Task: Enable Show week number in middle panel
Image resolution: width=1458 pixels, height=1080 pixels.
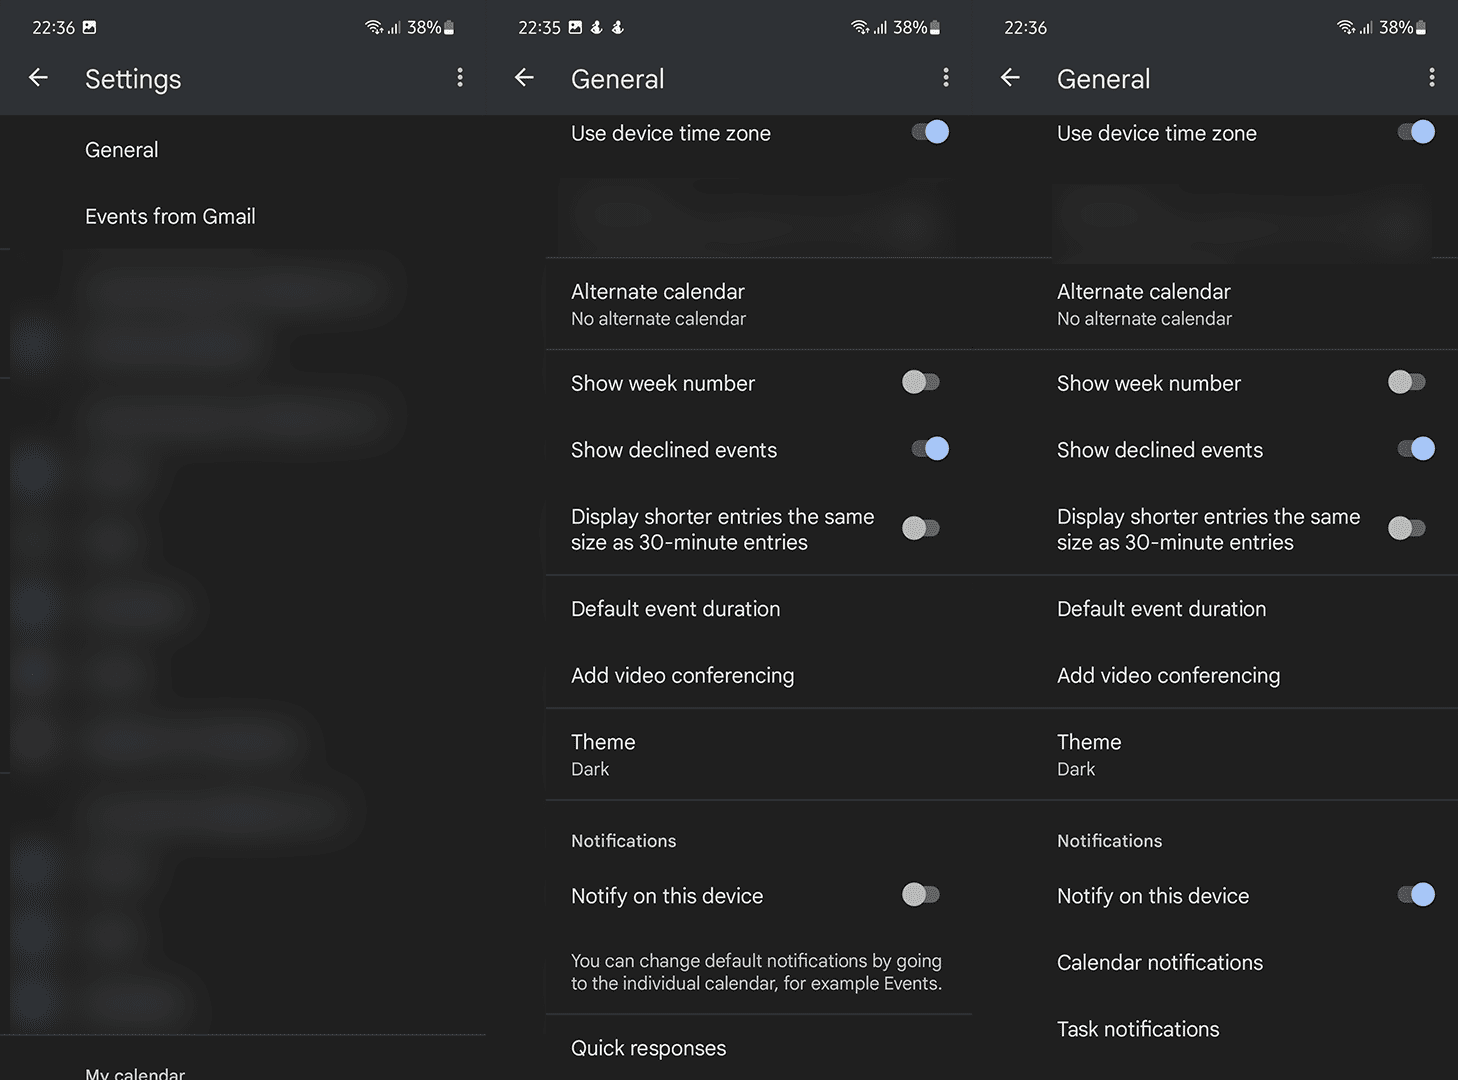Action: tap(921, 382)
